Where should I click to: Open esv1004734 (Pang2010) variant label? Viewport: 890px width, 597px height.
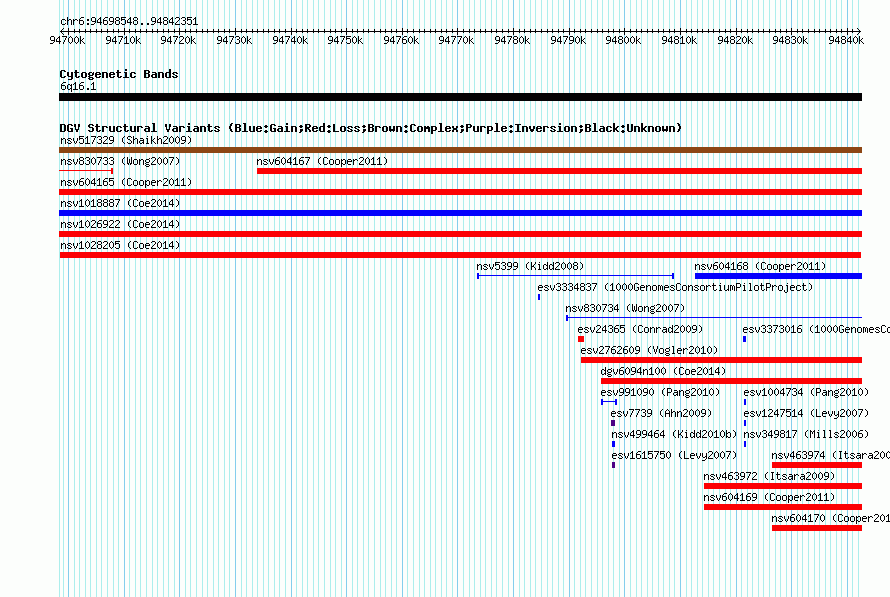tap(806, 392)
